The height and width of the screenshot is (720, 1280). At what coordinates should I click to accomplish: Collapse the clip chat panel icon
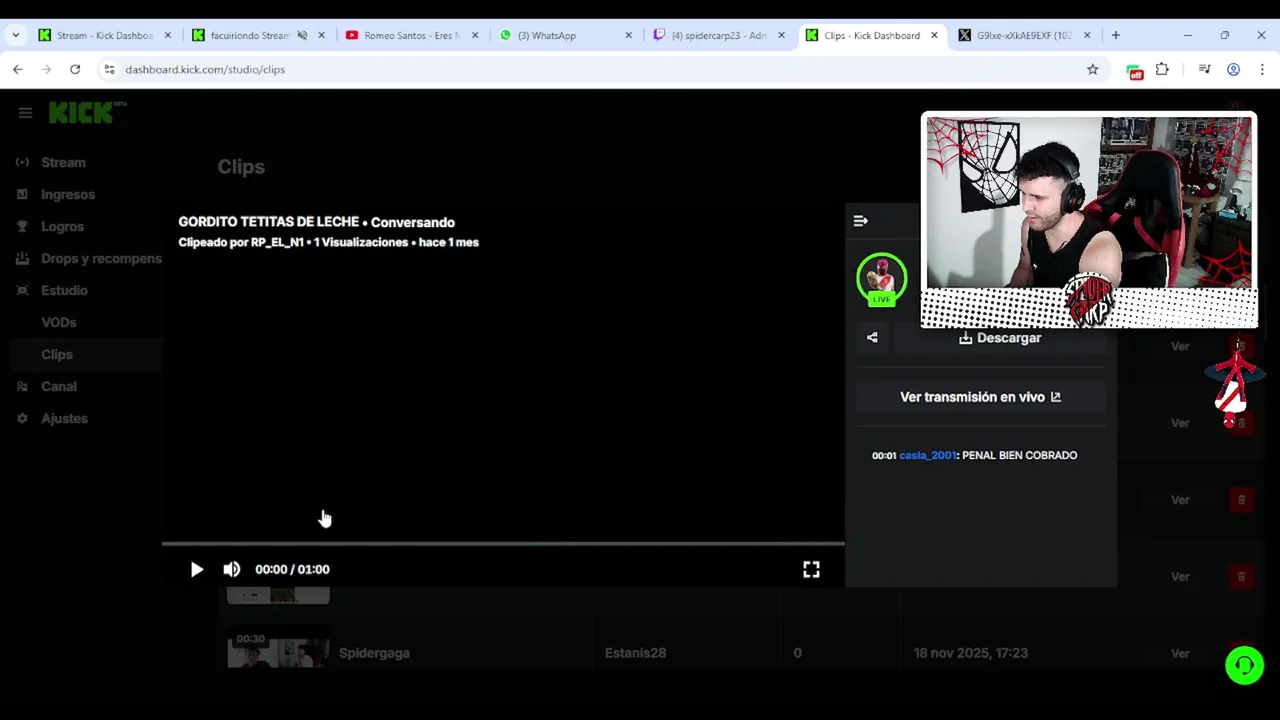861,221
